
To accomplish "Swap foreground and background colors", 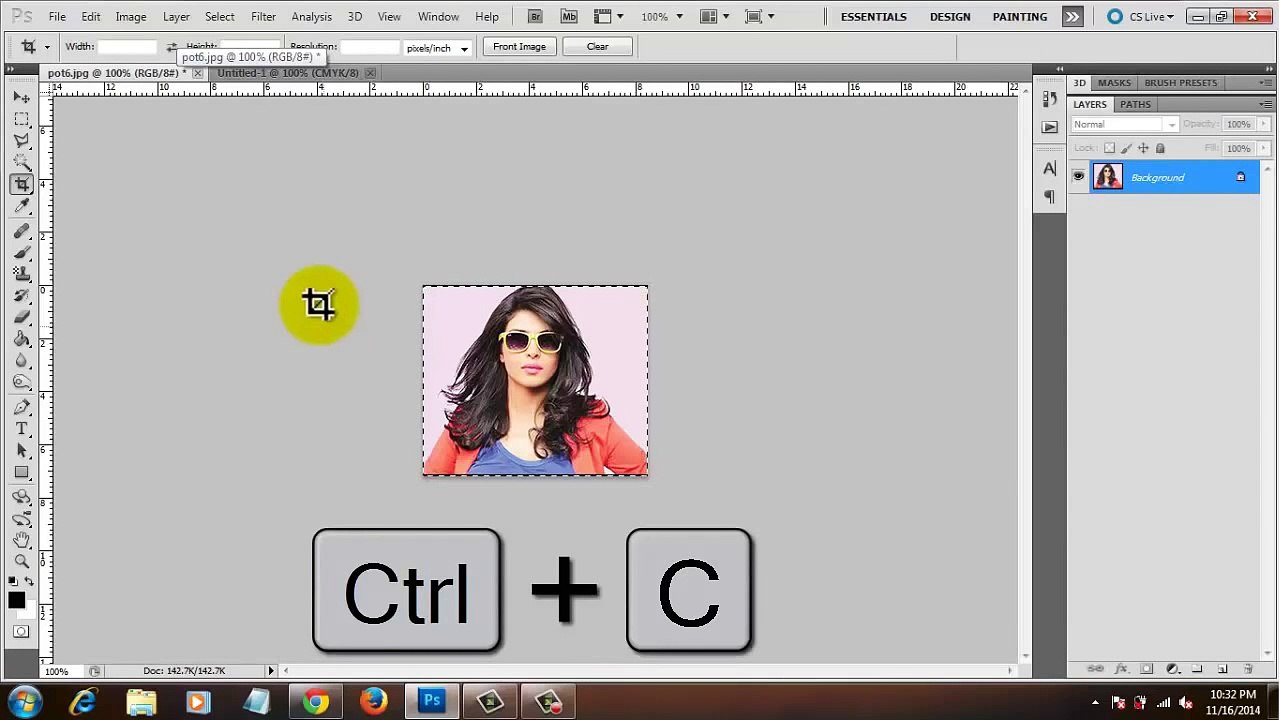I will [29, 581].
